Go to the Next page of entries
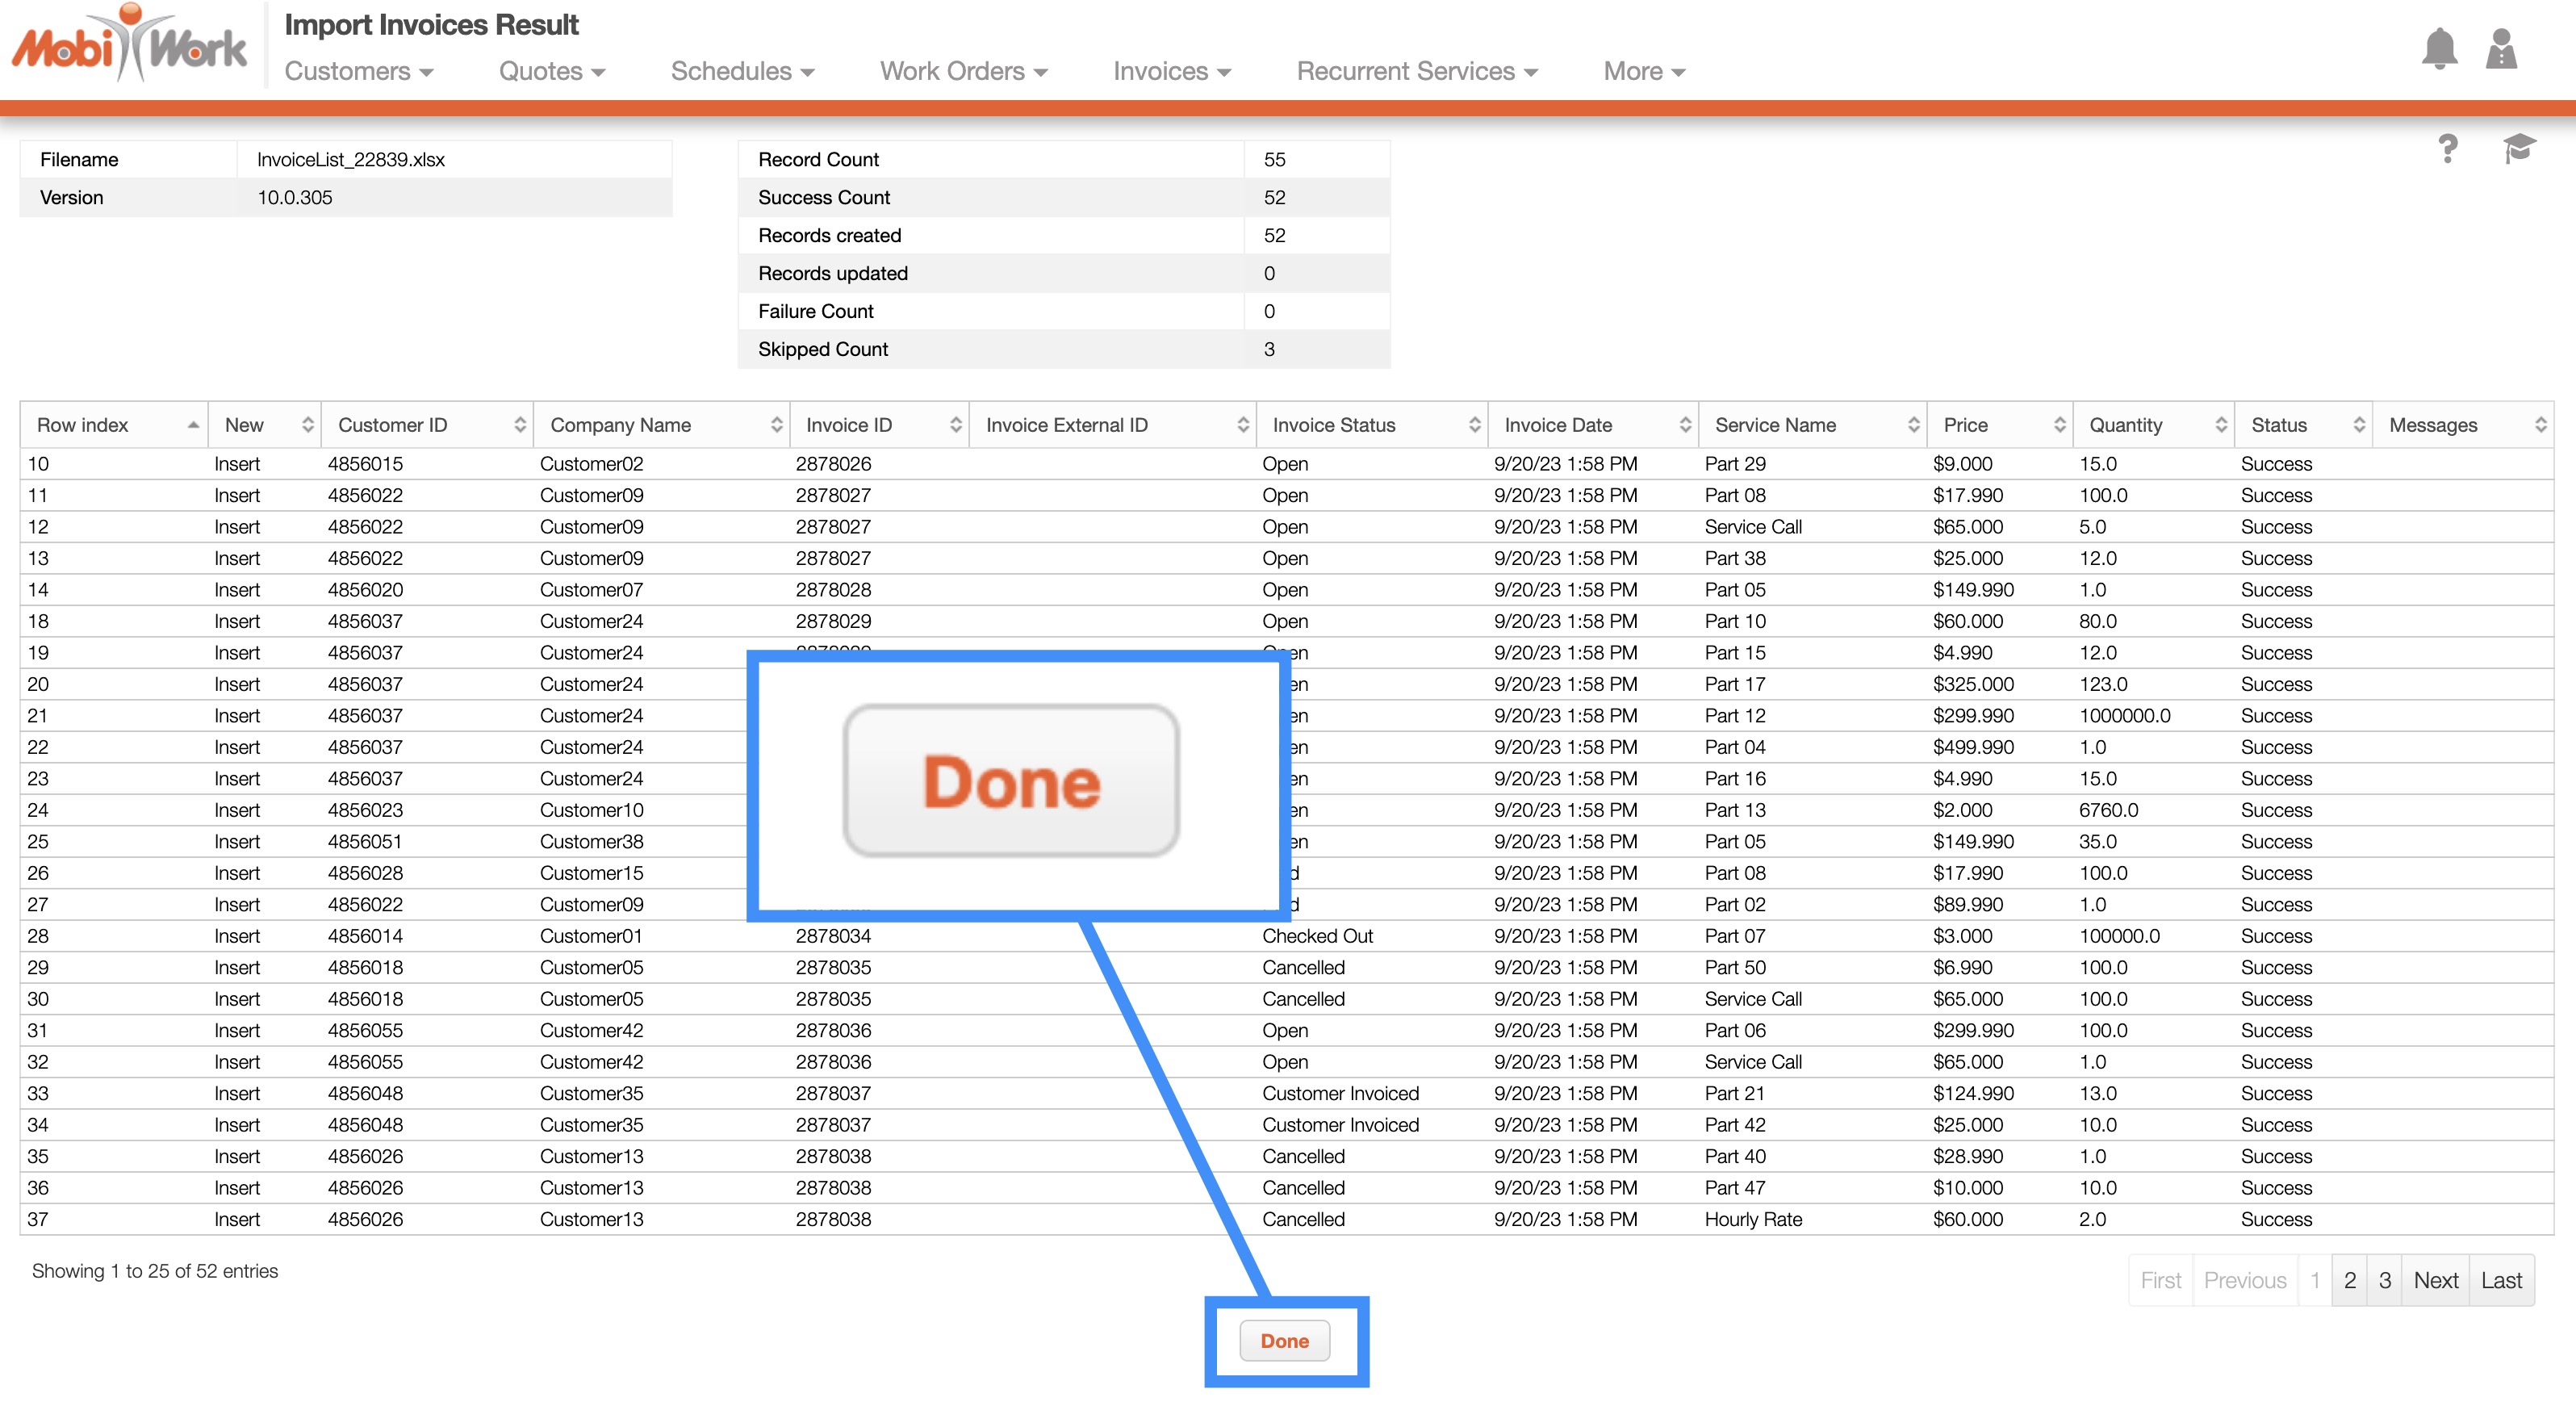 pos(2434,1280)
